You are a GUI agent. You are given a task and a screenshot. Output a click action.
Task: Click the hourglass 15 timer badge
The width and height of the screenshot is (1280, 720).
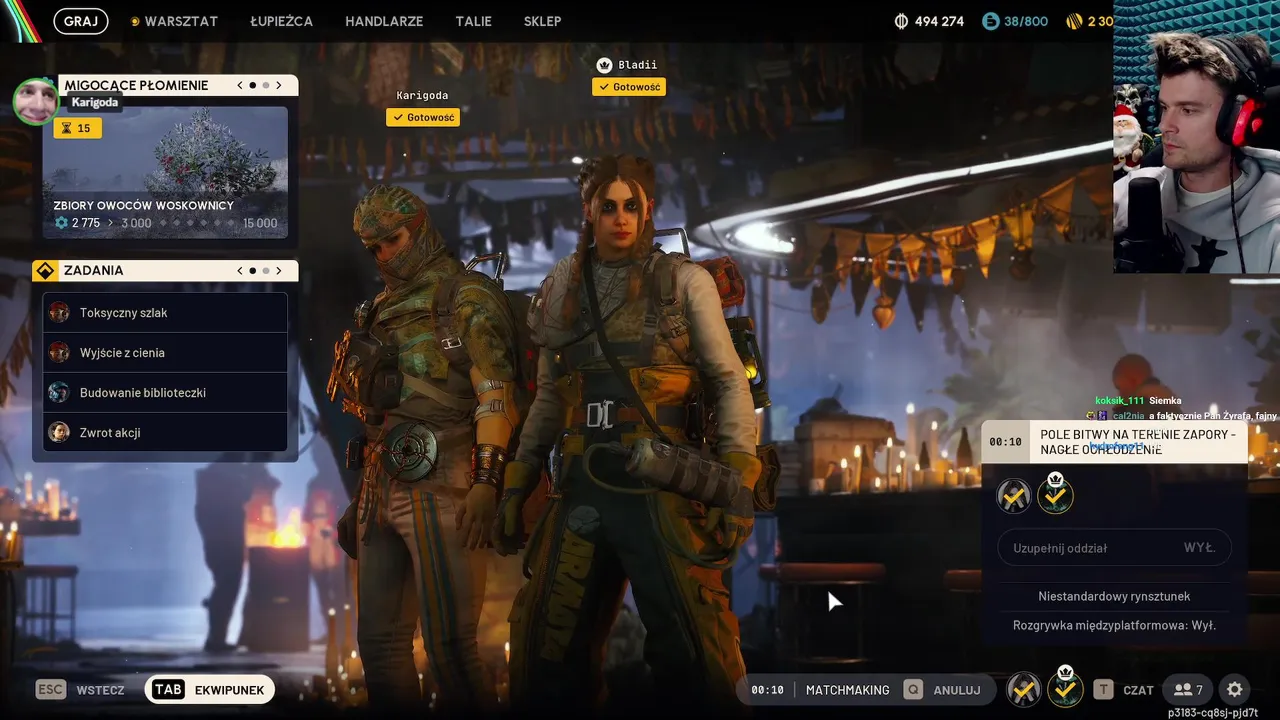[78, 128]
